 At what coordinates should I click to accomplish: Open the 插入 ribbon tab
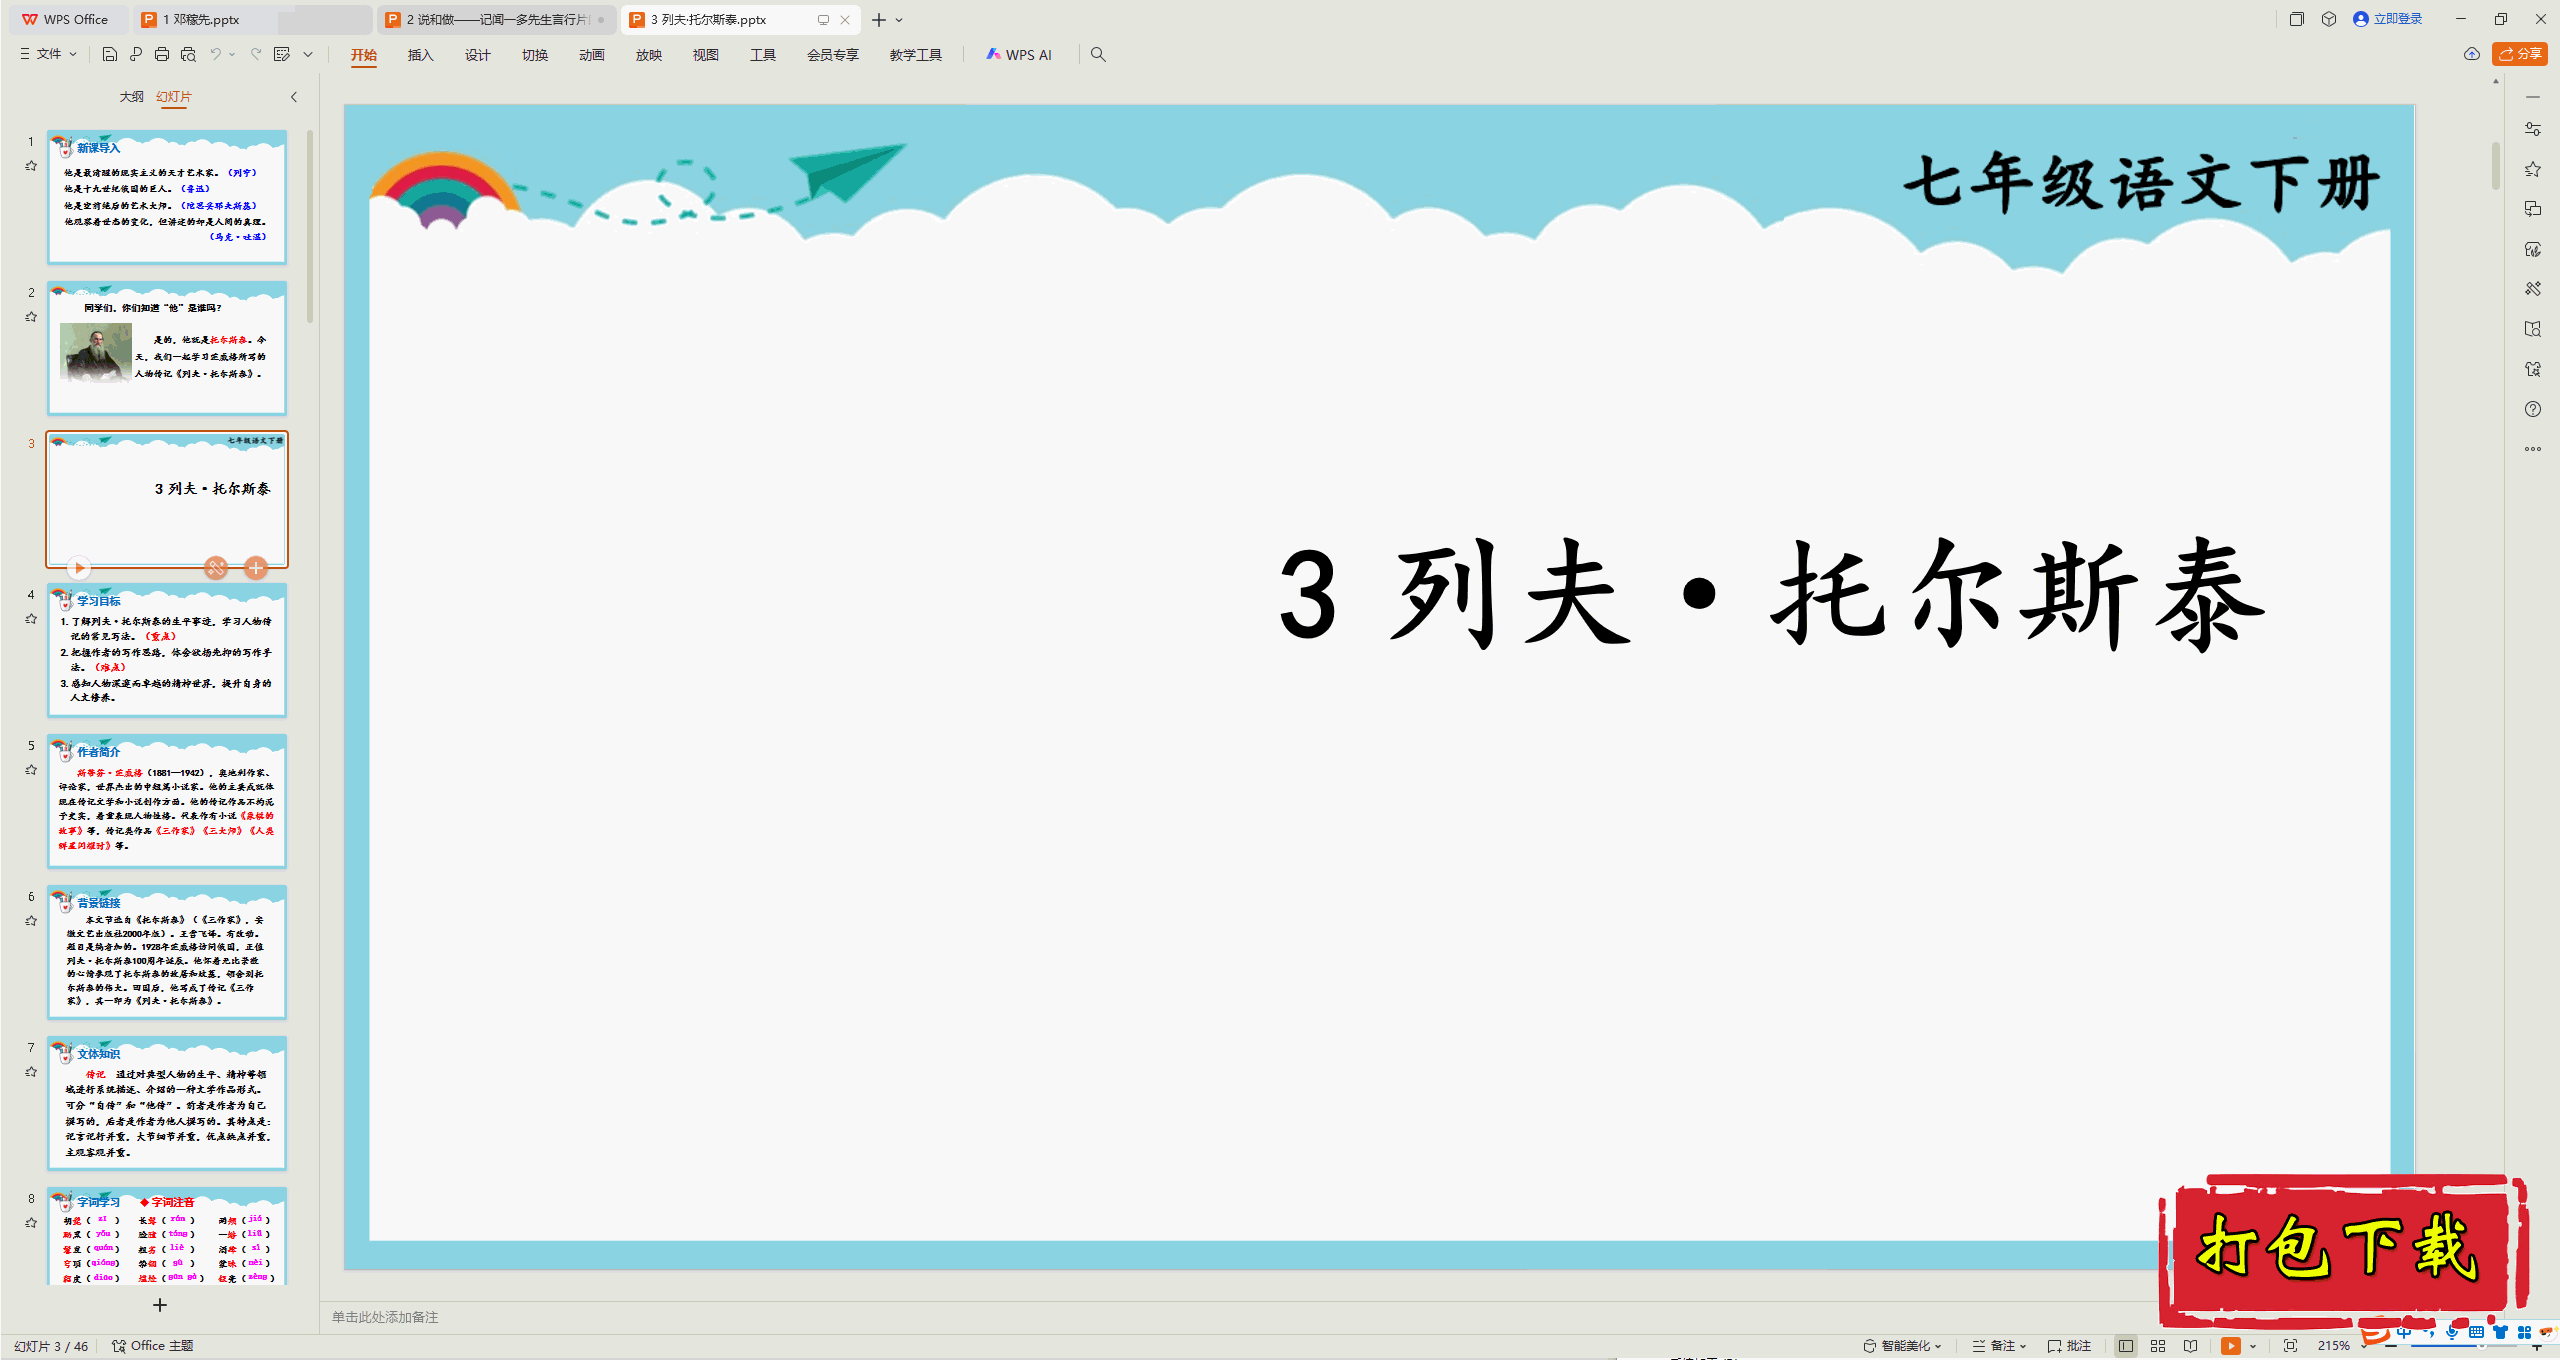click(x=420, y=55)
